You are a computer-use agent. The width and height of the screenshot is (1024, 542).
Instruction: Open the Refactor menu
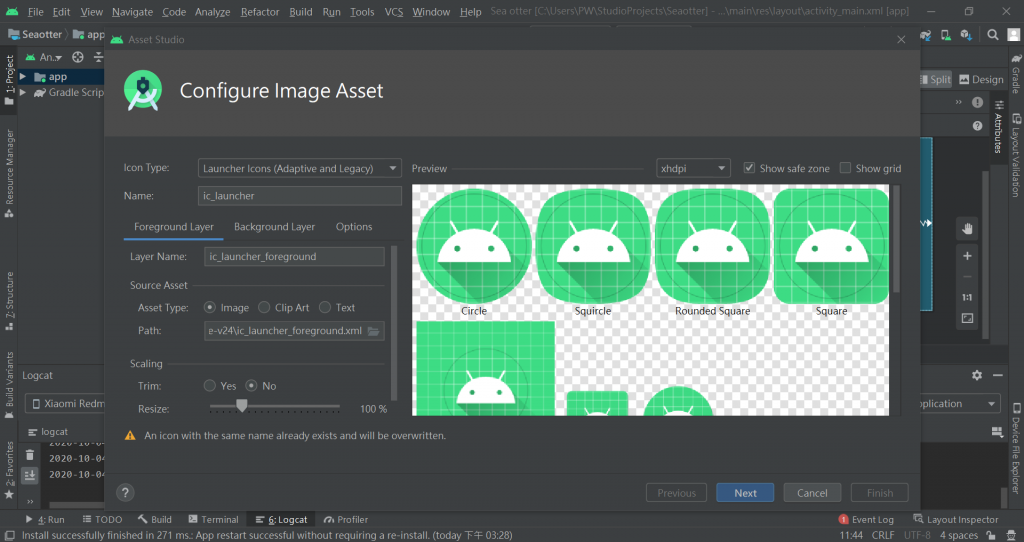tap(260, 12)
